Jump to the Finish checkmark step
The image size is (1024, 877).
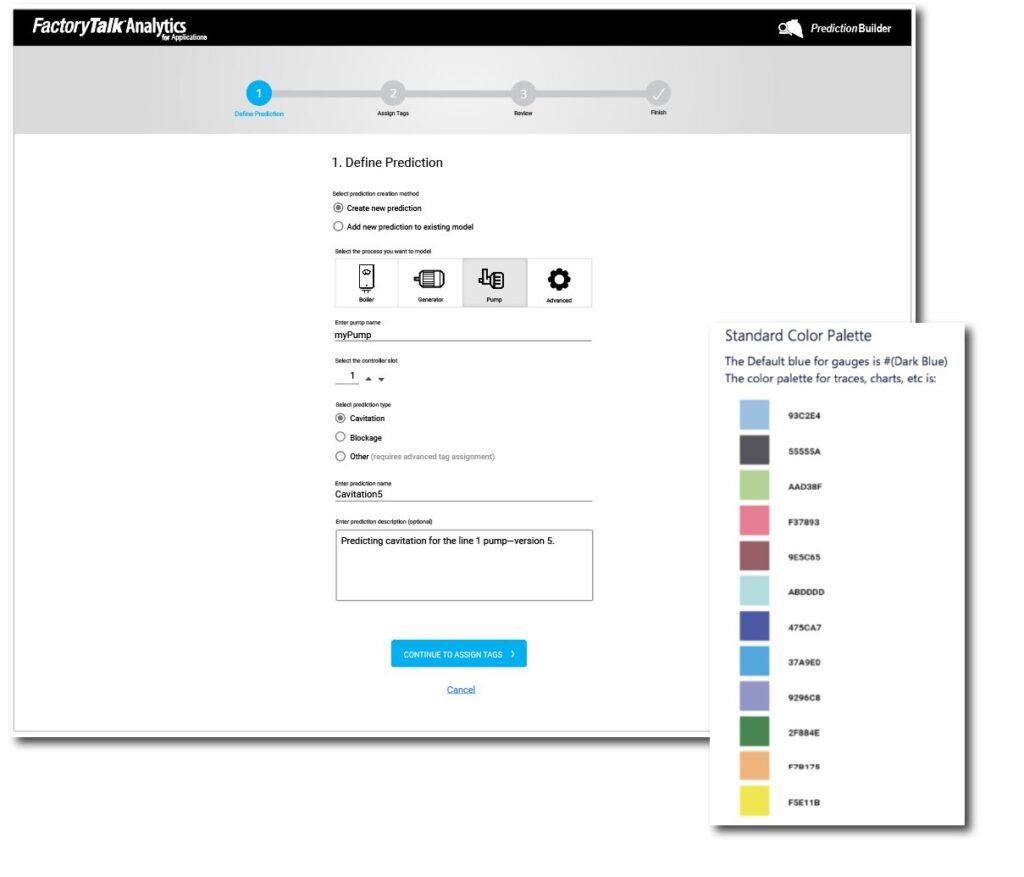658,93
